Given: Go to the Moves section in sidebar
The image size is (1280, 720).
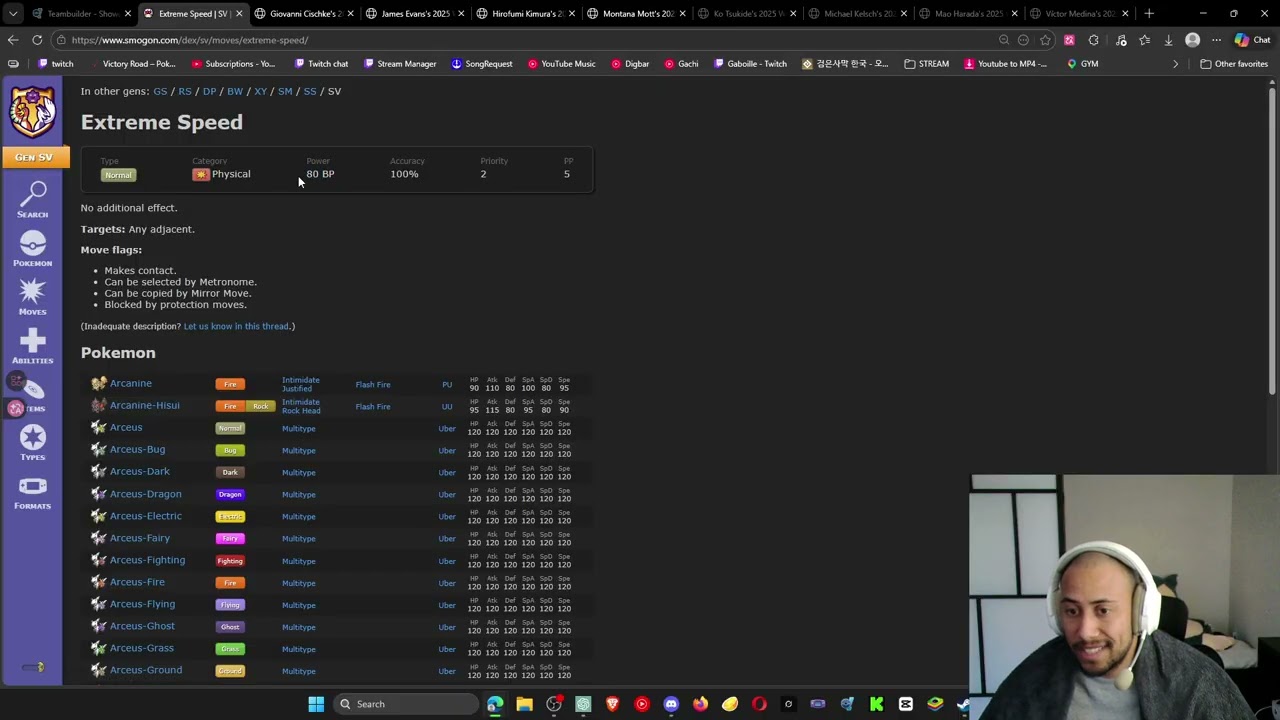Looking at the screenshot, I should click(x=32, y=297).
